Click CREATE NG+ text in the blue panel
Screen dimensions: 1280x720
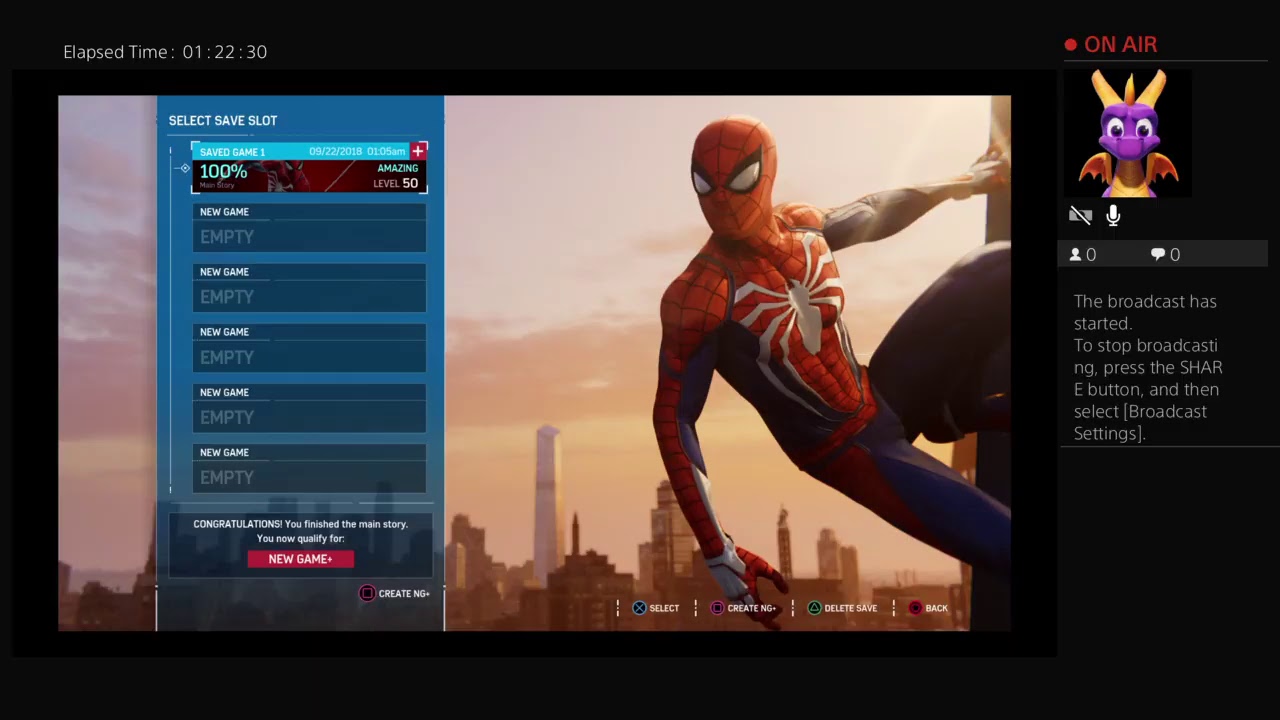404,594
